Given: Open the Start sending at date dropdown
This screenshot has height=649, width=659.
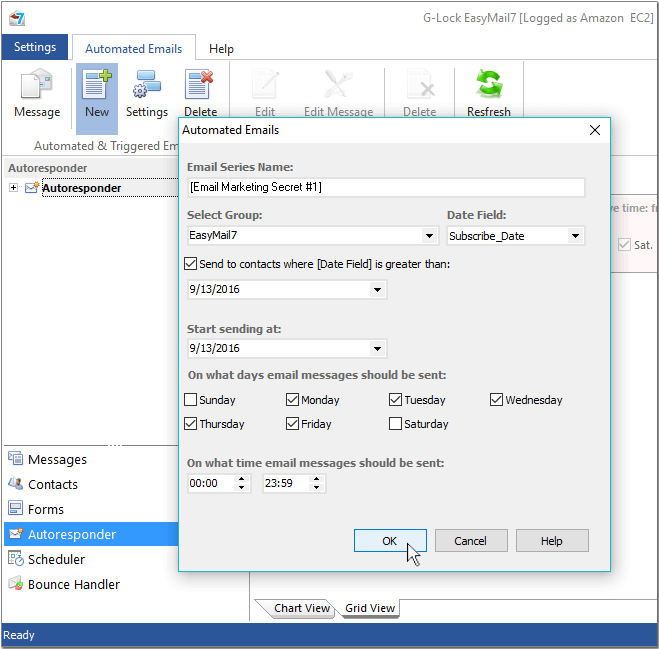Looking at the screenshot, I should point(377,348).
